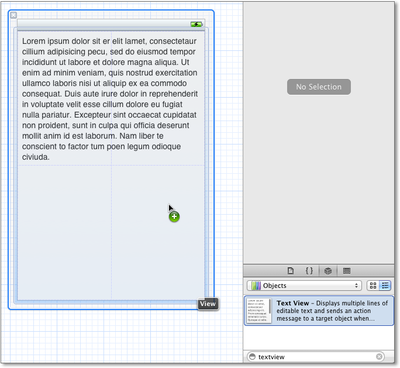Switch library to icon grid view
The height and width of the screenshot is (368, 400).
click(373, 285)
